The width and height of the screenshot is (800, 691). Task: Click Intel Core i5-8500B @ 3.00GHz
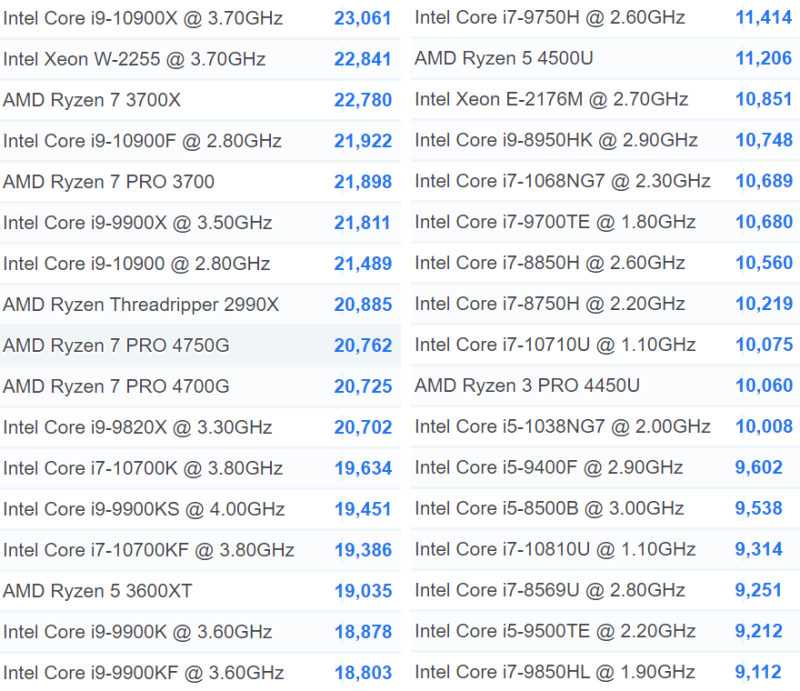pos(549,508)
